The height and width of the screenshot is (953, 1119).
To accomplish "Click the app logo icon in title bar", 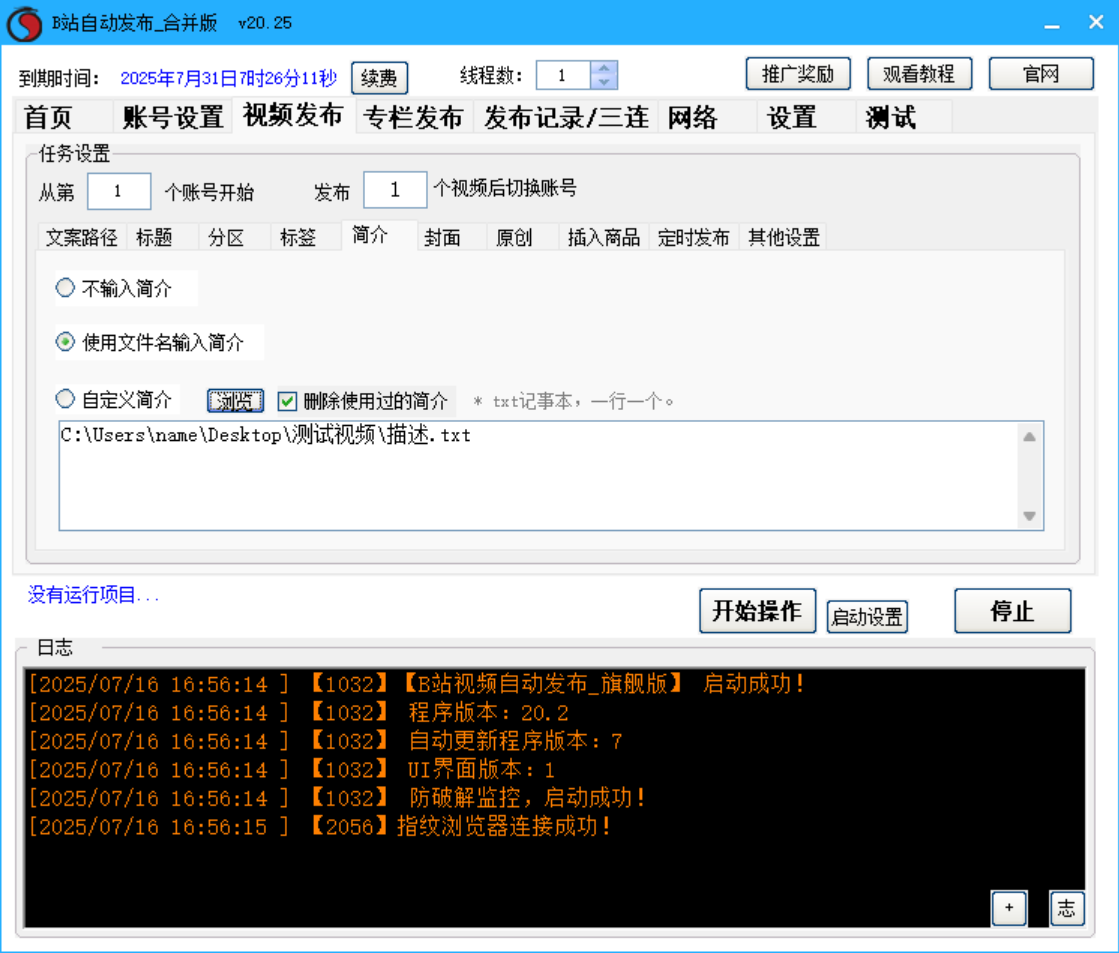I will pyautogui.click(x=25, y=23).
